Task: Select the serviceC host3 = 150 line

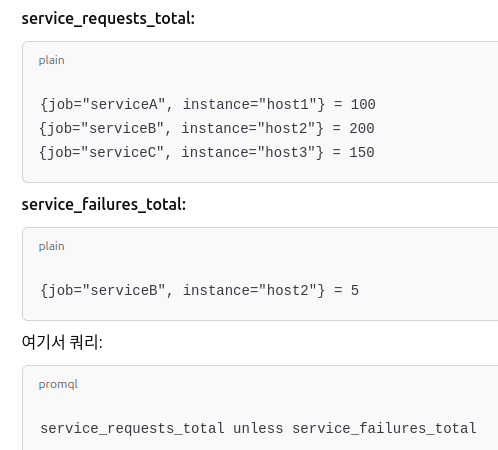Action: (207, 153)
